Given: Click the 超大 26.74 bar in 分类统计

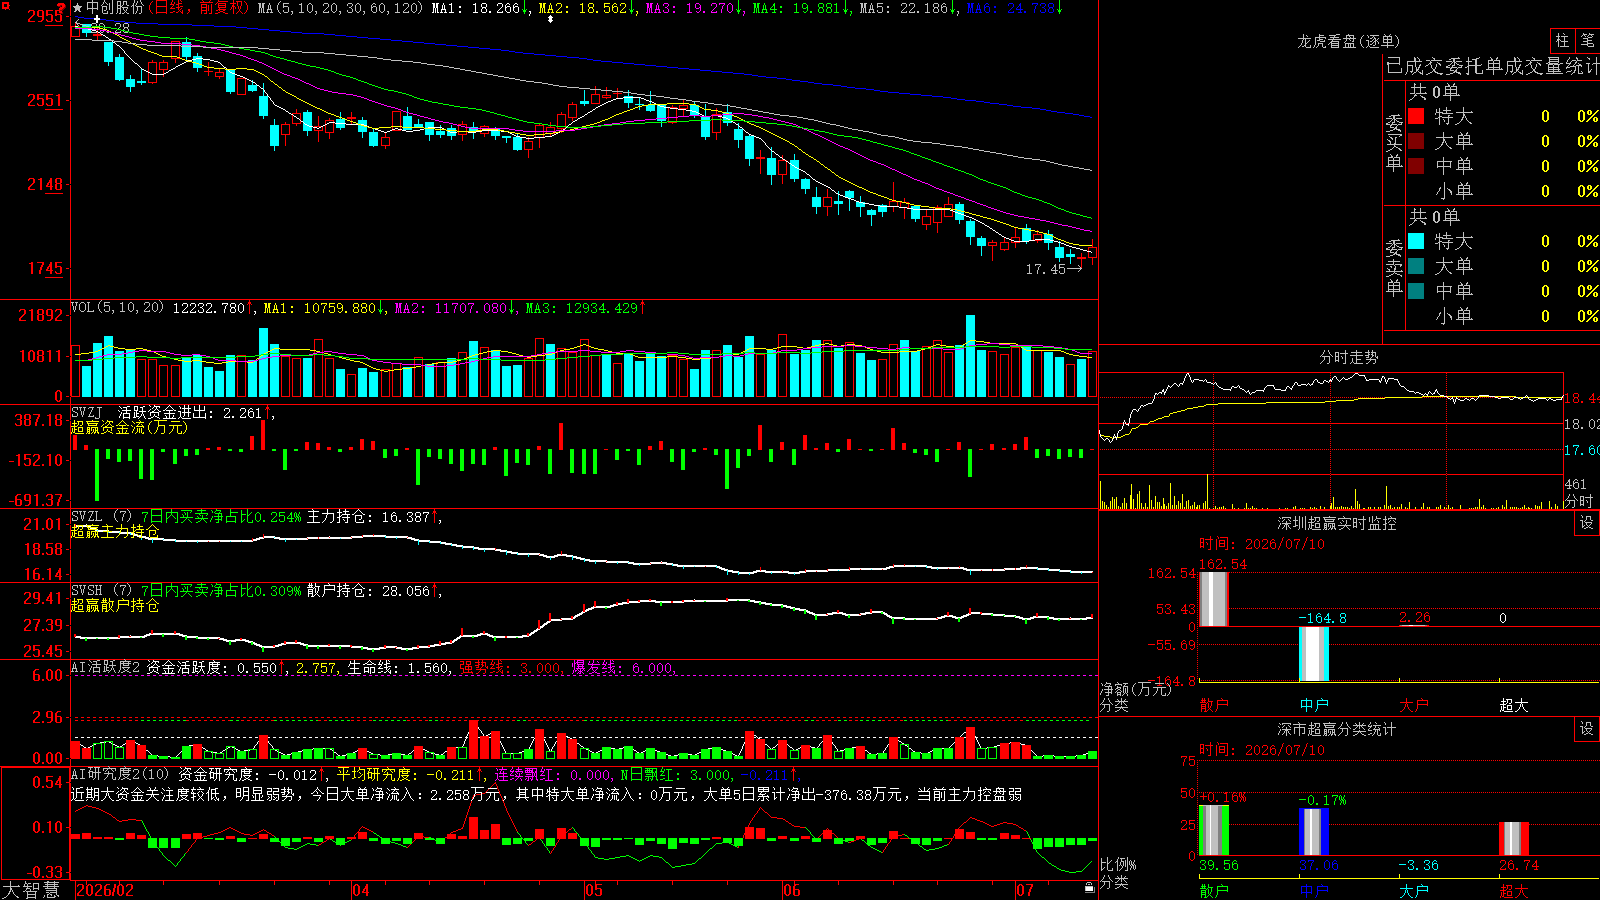Looking at the screenshot, I should point(1514,839).
